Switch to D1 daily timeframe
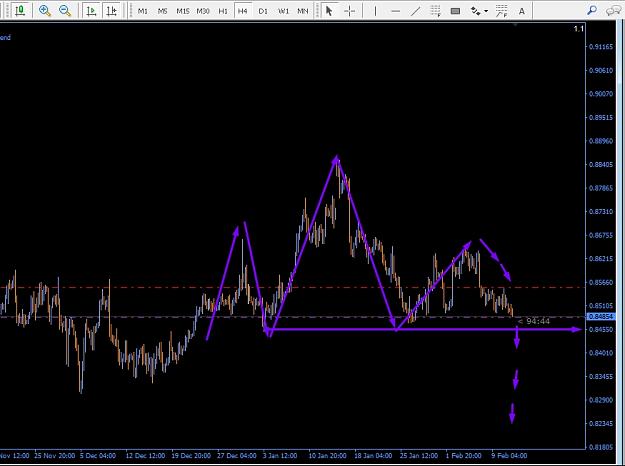This screenshot has height=466, width=625. click(263, 11)
